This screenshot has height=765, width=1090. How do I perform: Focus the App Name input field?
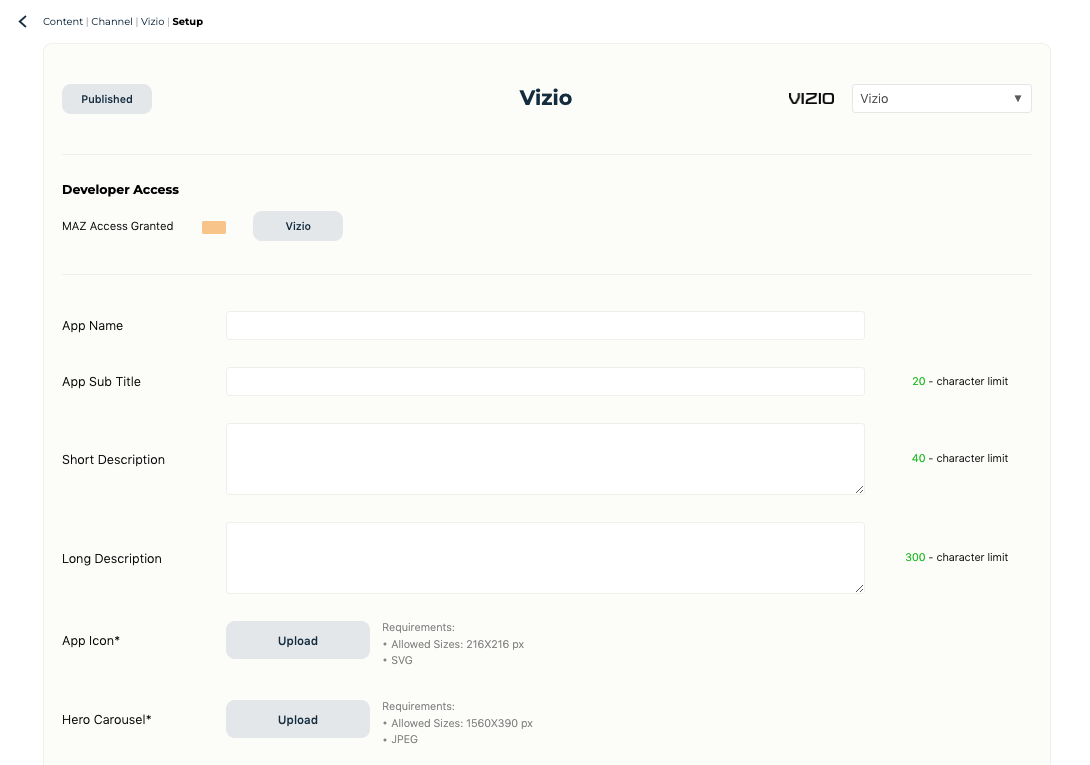[x=545, y=325]
